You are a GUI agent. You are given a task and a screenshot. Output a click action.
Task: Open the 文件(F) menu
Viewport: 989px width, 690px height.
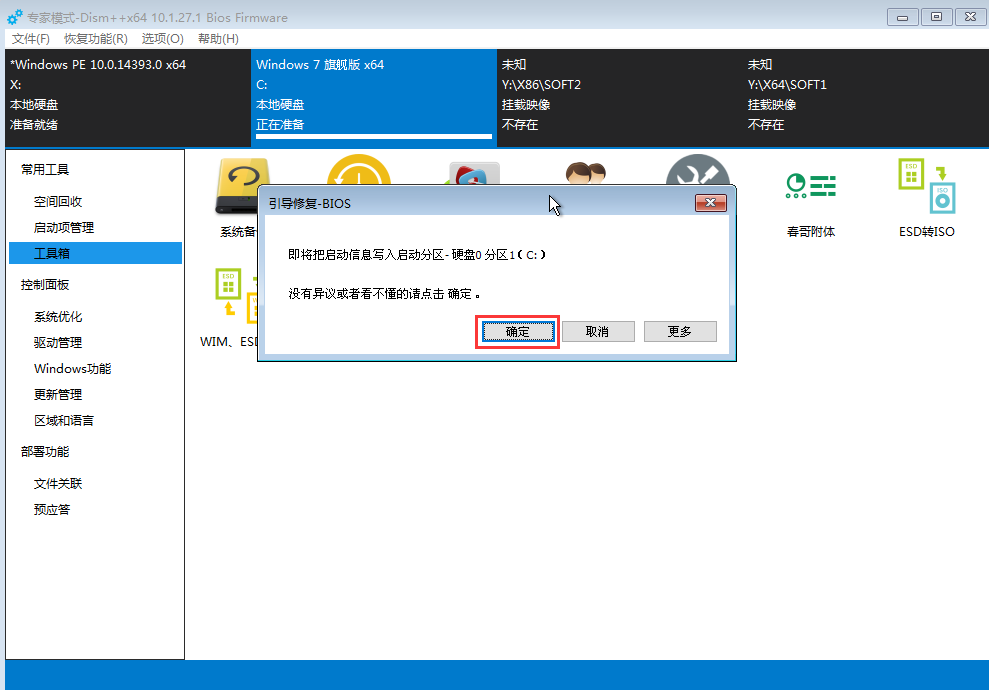click(31, 39)
